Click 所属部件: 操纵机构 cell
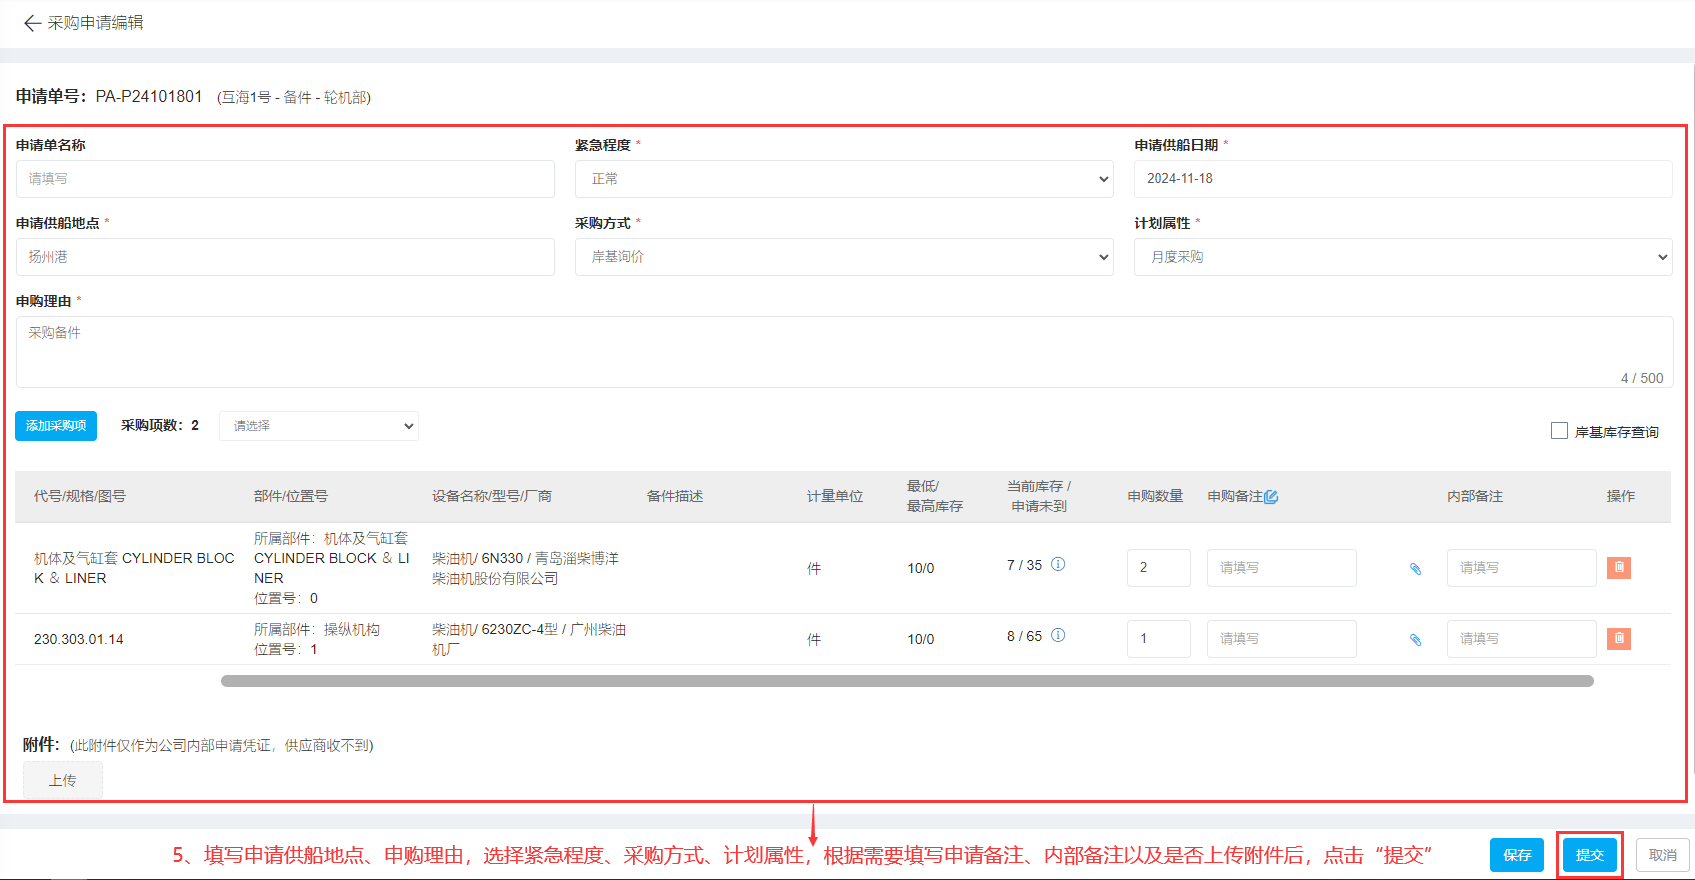 317,639
